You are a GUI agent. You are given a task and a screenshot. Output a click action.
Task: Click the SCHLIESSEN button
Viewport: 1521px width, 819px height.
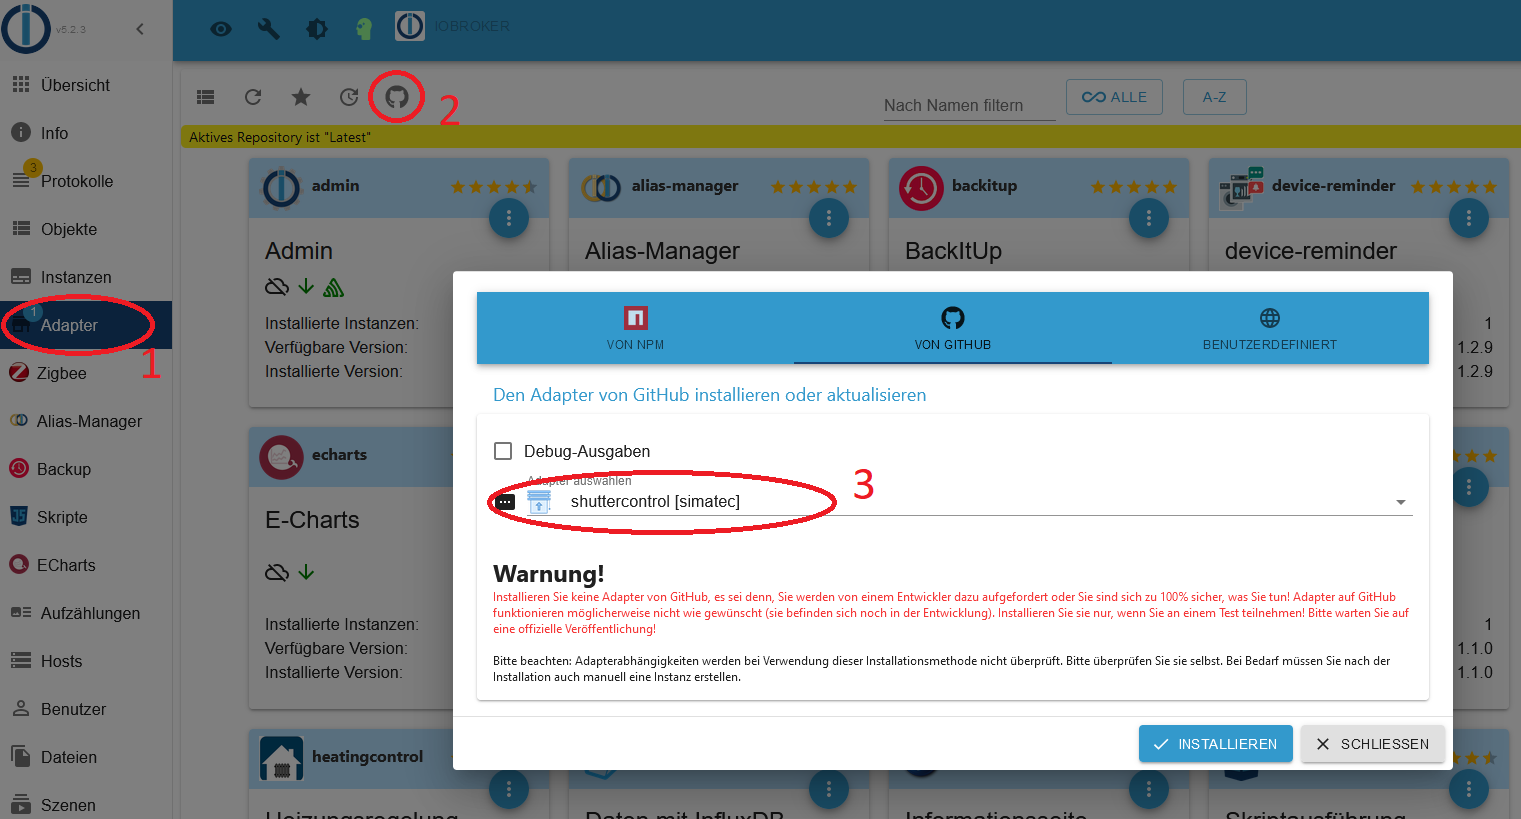1372,744
